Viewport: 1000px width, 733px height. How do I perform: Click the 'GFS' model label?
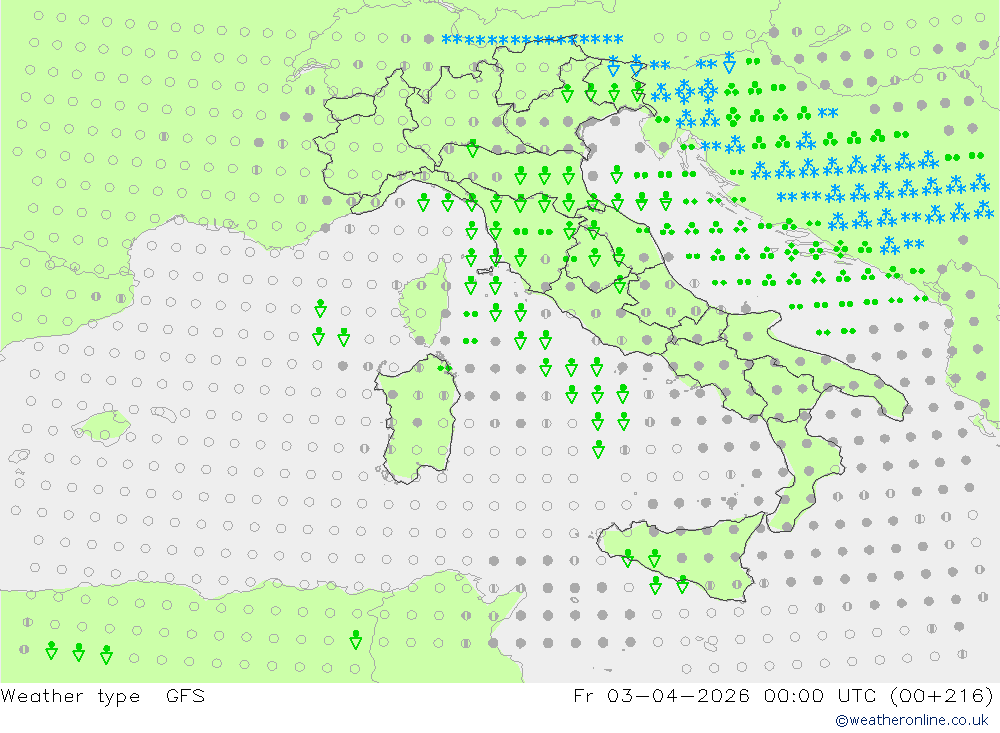click(185, 695)
